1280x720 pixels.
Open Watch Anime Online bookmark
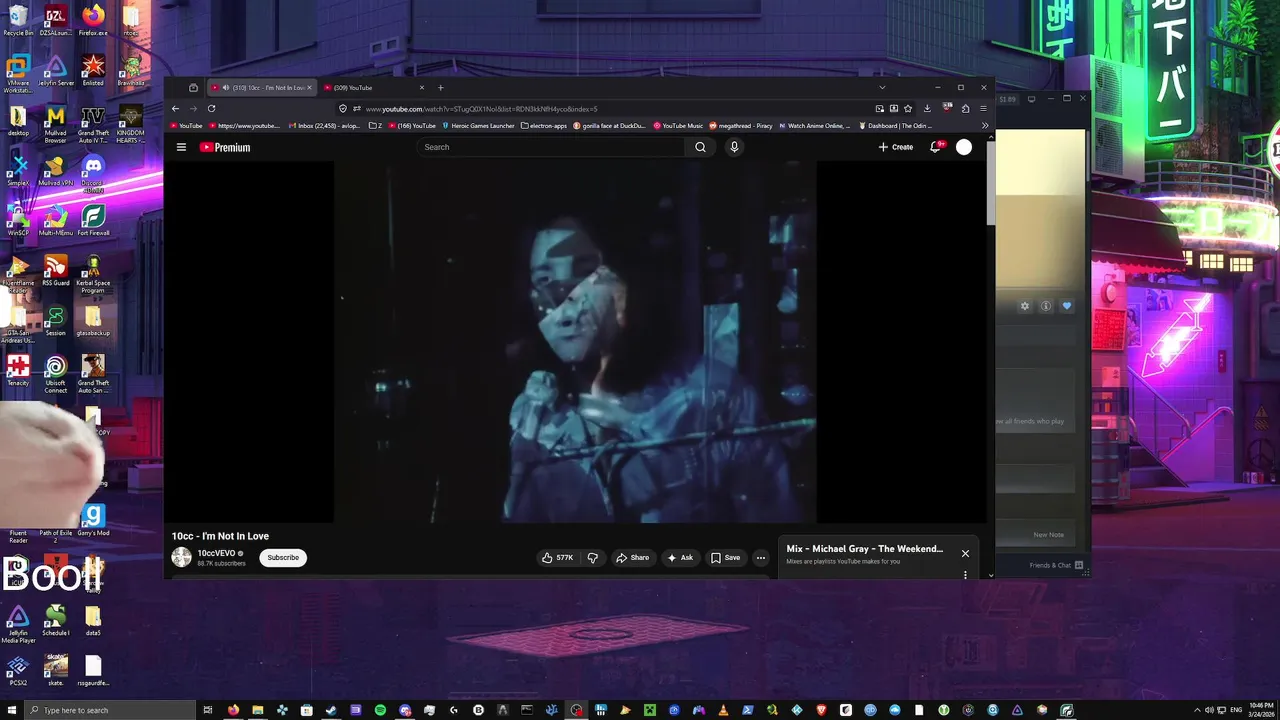coord(814,126)
